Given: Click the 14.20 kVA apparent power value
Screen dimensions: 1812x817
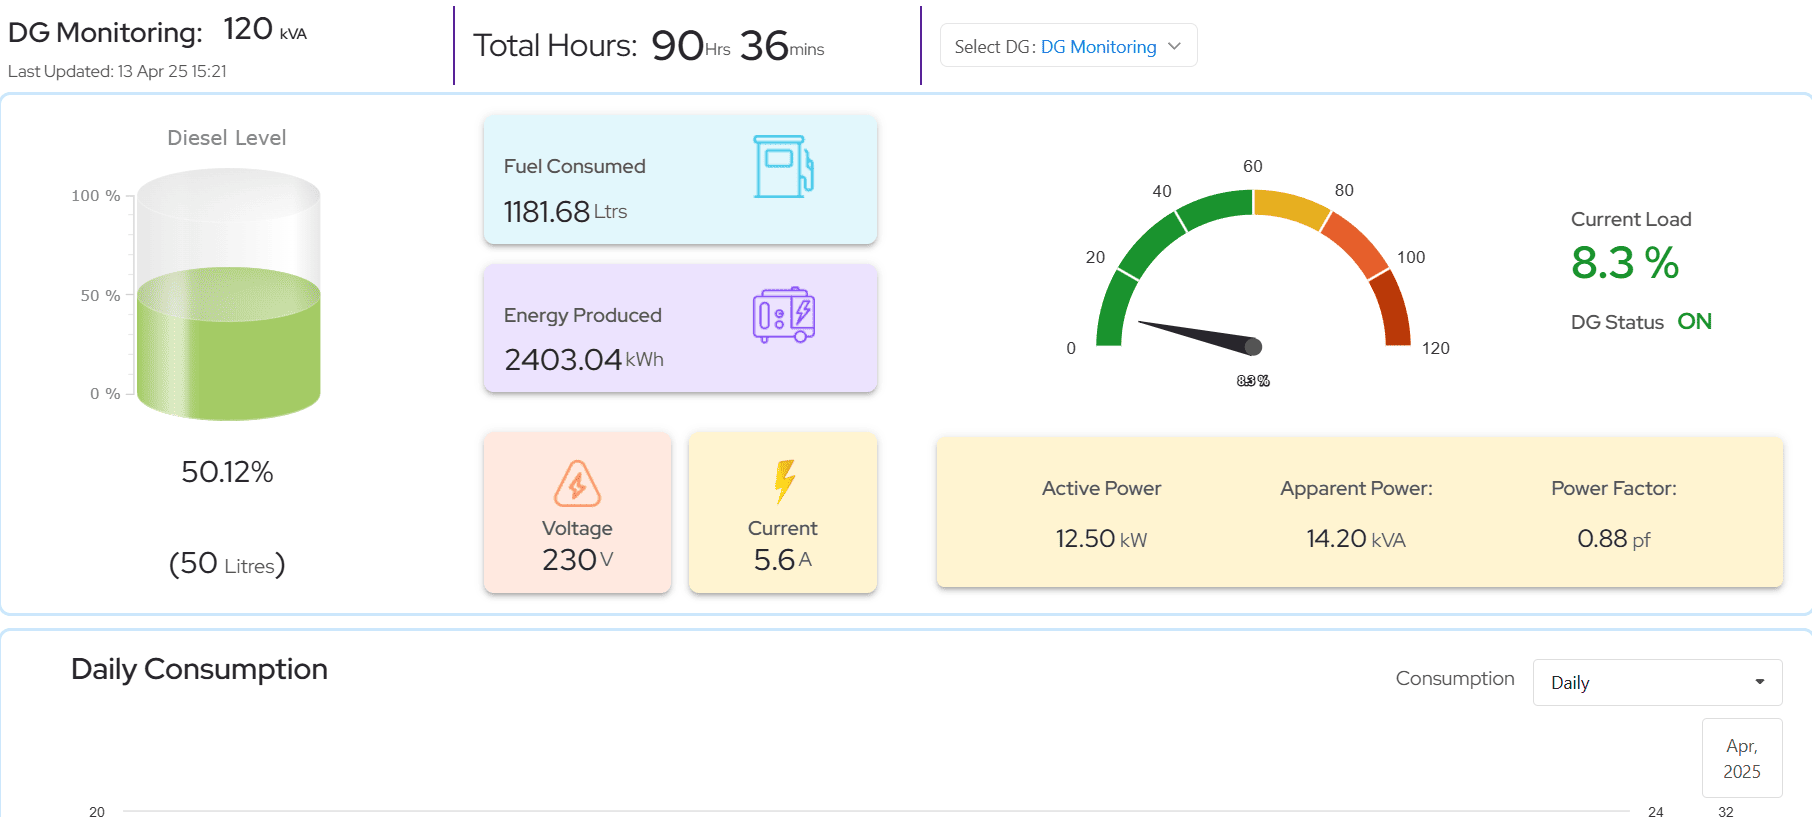Looking at the screenshot, I should click(1356, 539).
